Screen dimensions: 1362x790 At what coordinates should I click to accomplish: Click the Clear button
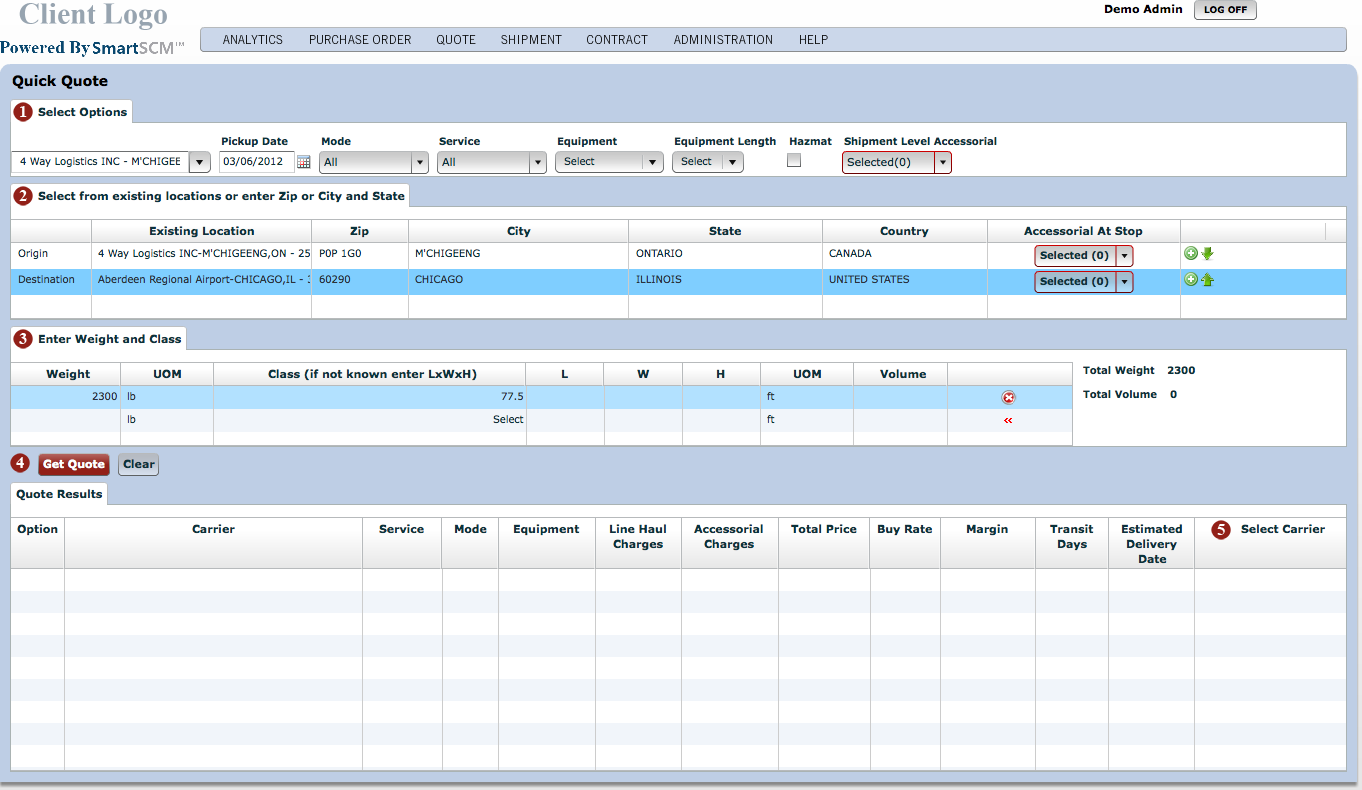coord(139,464)
